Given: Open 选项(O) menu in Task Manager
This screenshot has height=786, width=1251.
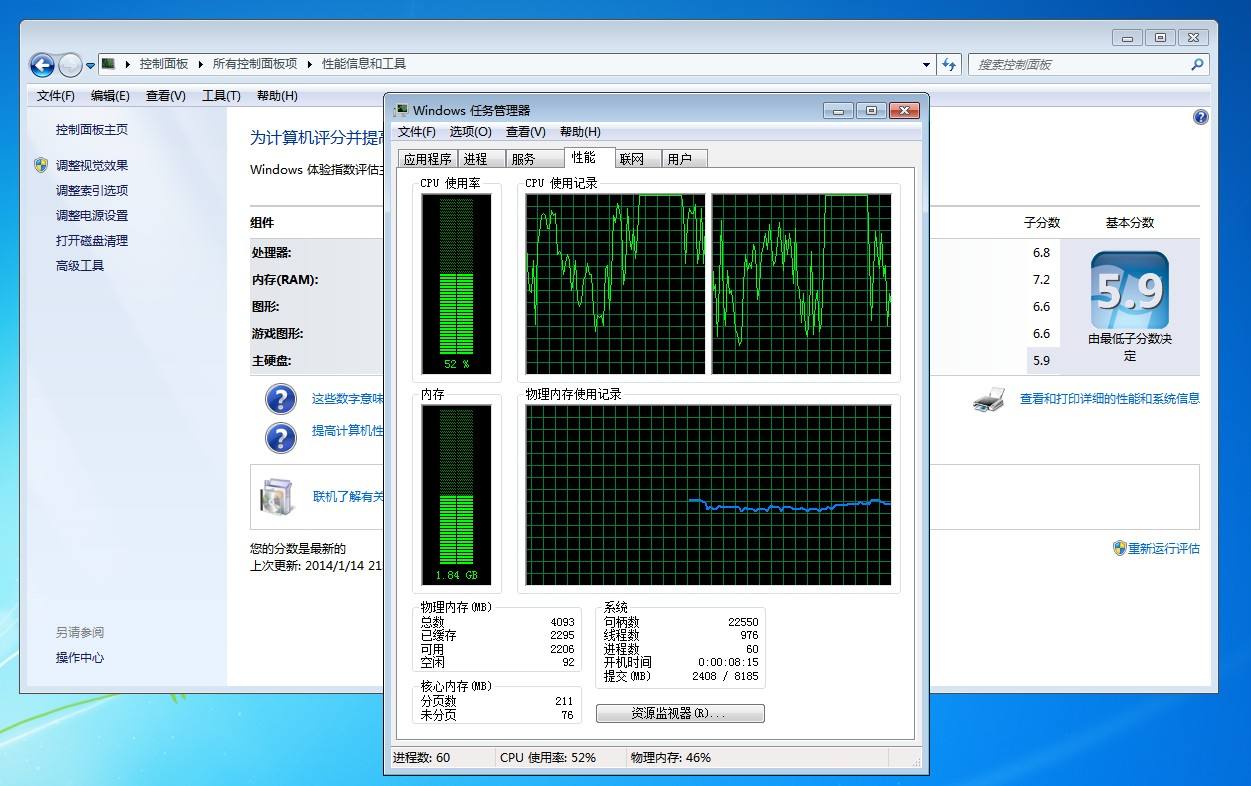Looking at the screenshot, I should click(471, 132).
